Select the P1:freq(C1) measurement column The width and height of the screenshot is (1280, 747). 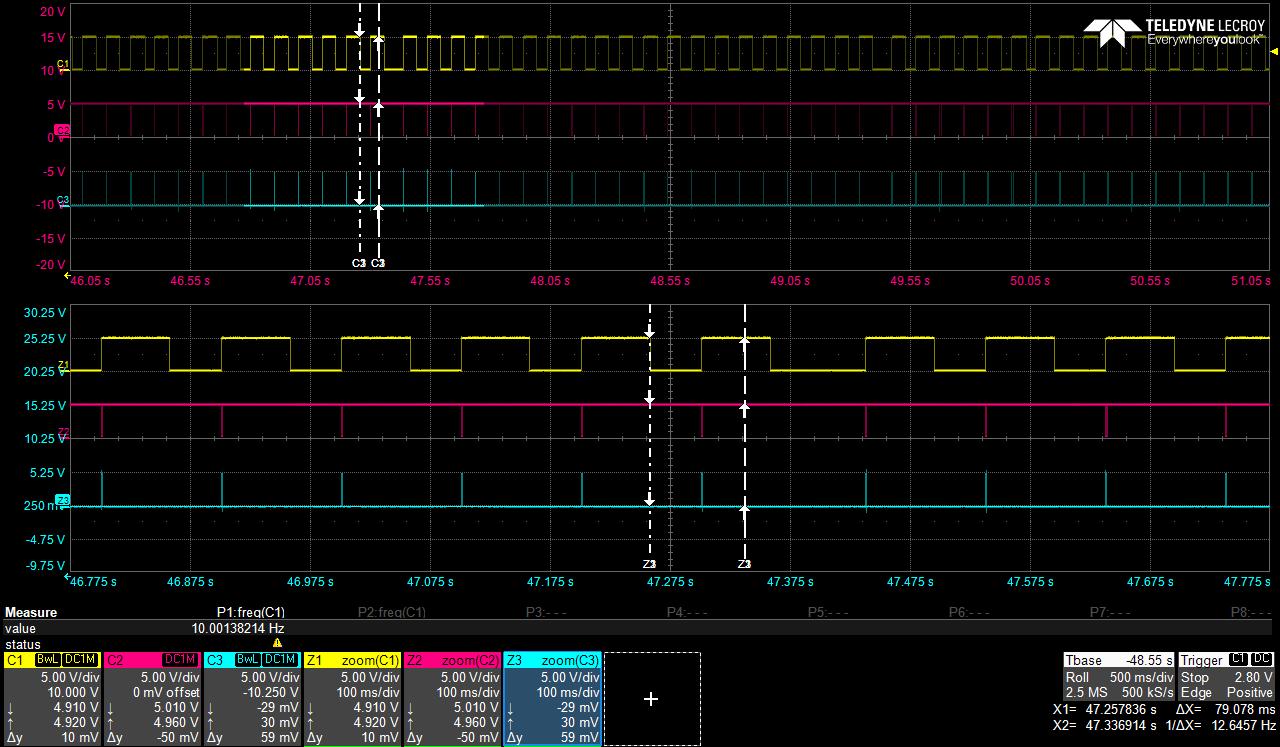251,612
